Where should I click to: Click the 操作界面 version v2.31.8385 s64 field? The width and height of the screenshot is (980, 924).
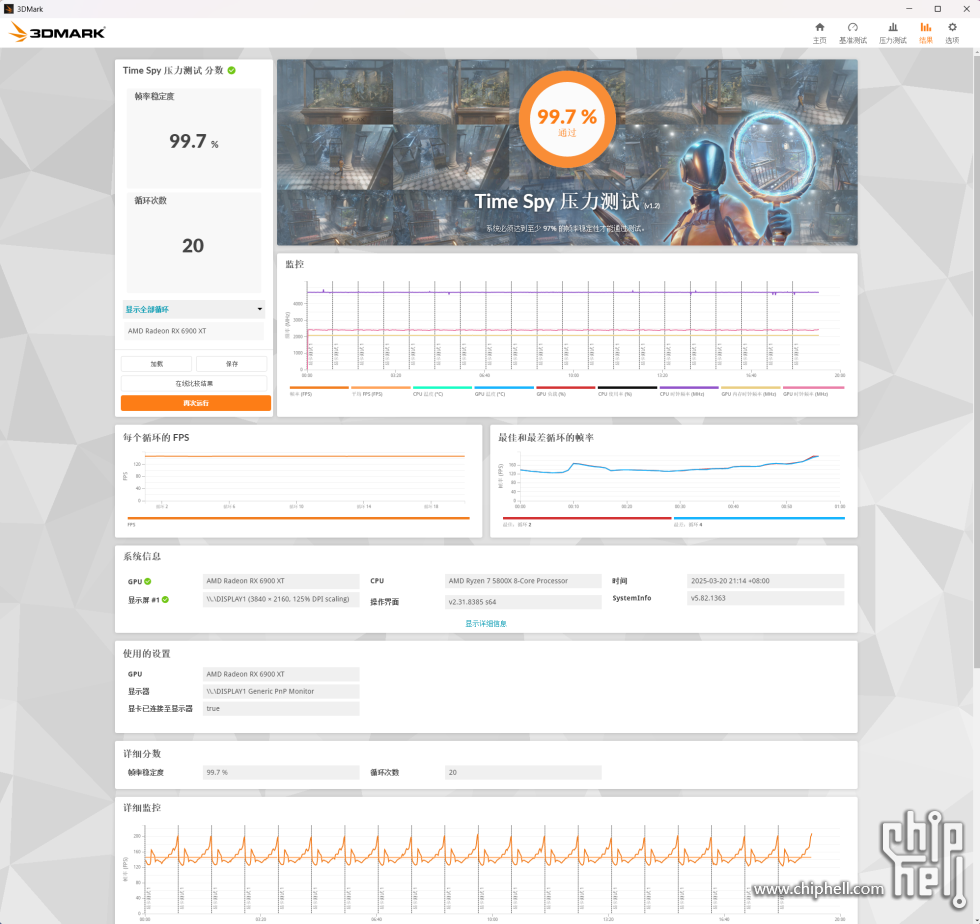tap(522, 602)
